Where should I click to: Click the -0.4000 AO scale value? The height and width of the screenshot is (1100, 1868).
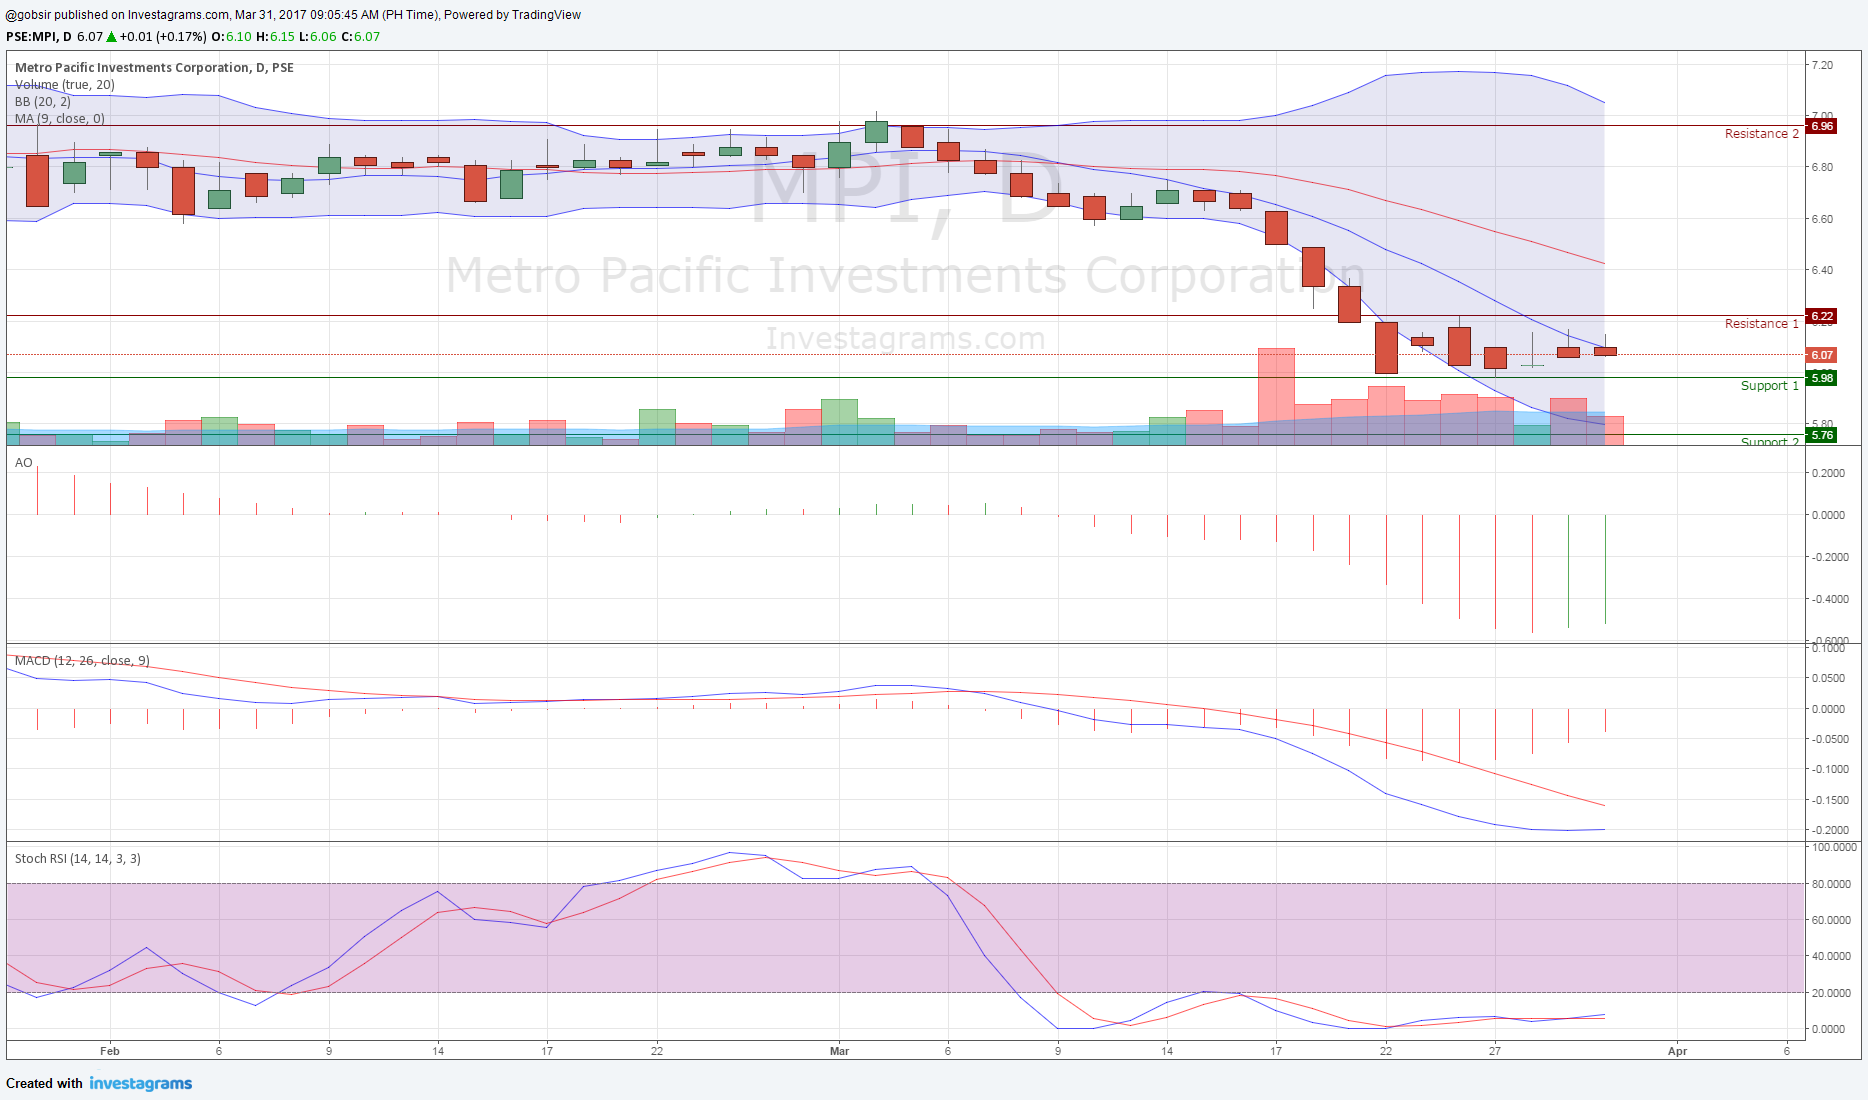click(1830, 599)
